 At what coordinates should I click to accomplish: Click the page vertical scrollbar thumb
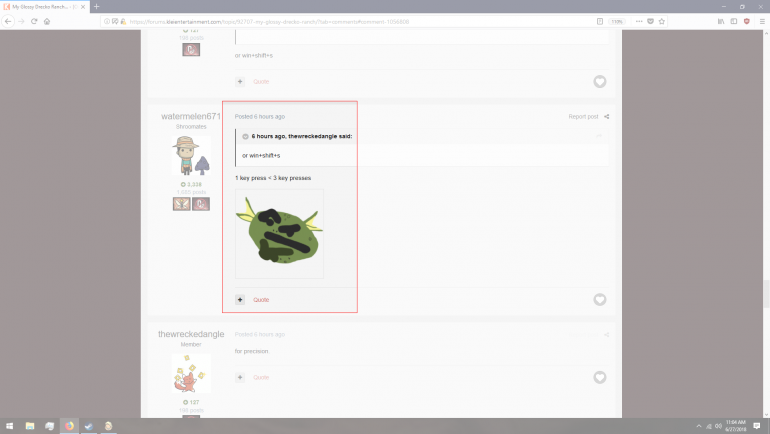click(766, 294)
